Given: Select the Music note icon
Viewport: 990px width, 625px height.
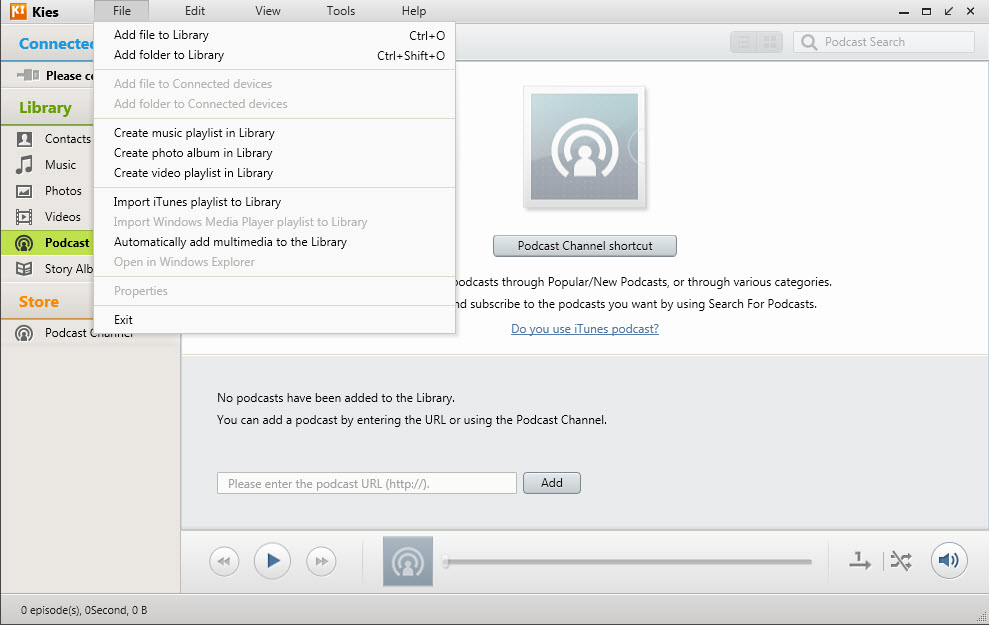Looking at the screenshot, I should coord(24,165).
